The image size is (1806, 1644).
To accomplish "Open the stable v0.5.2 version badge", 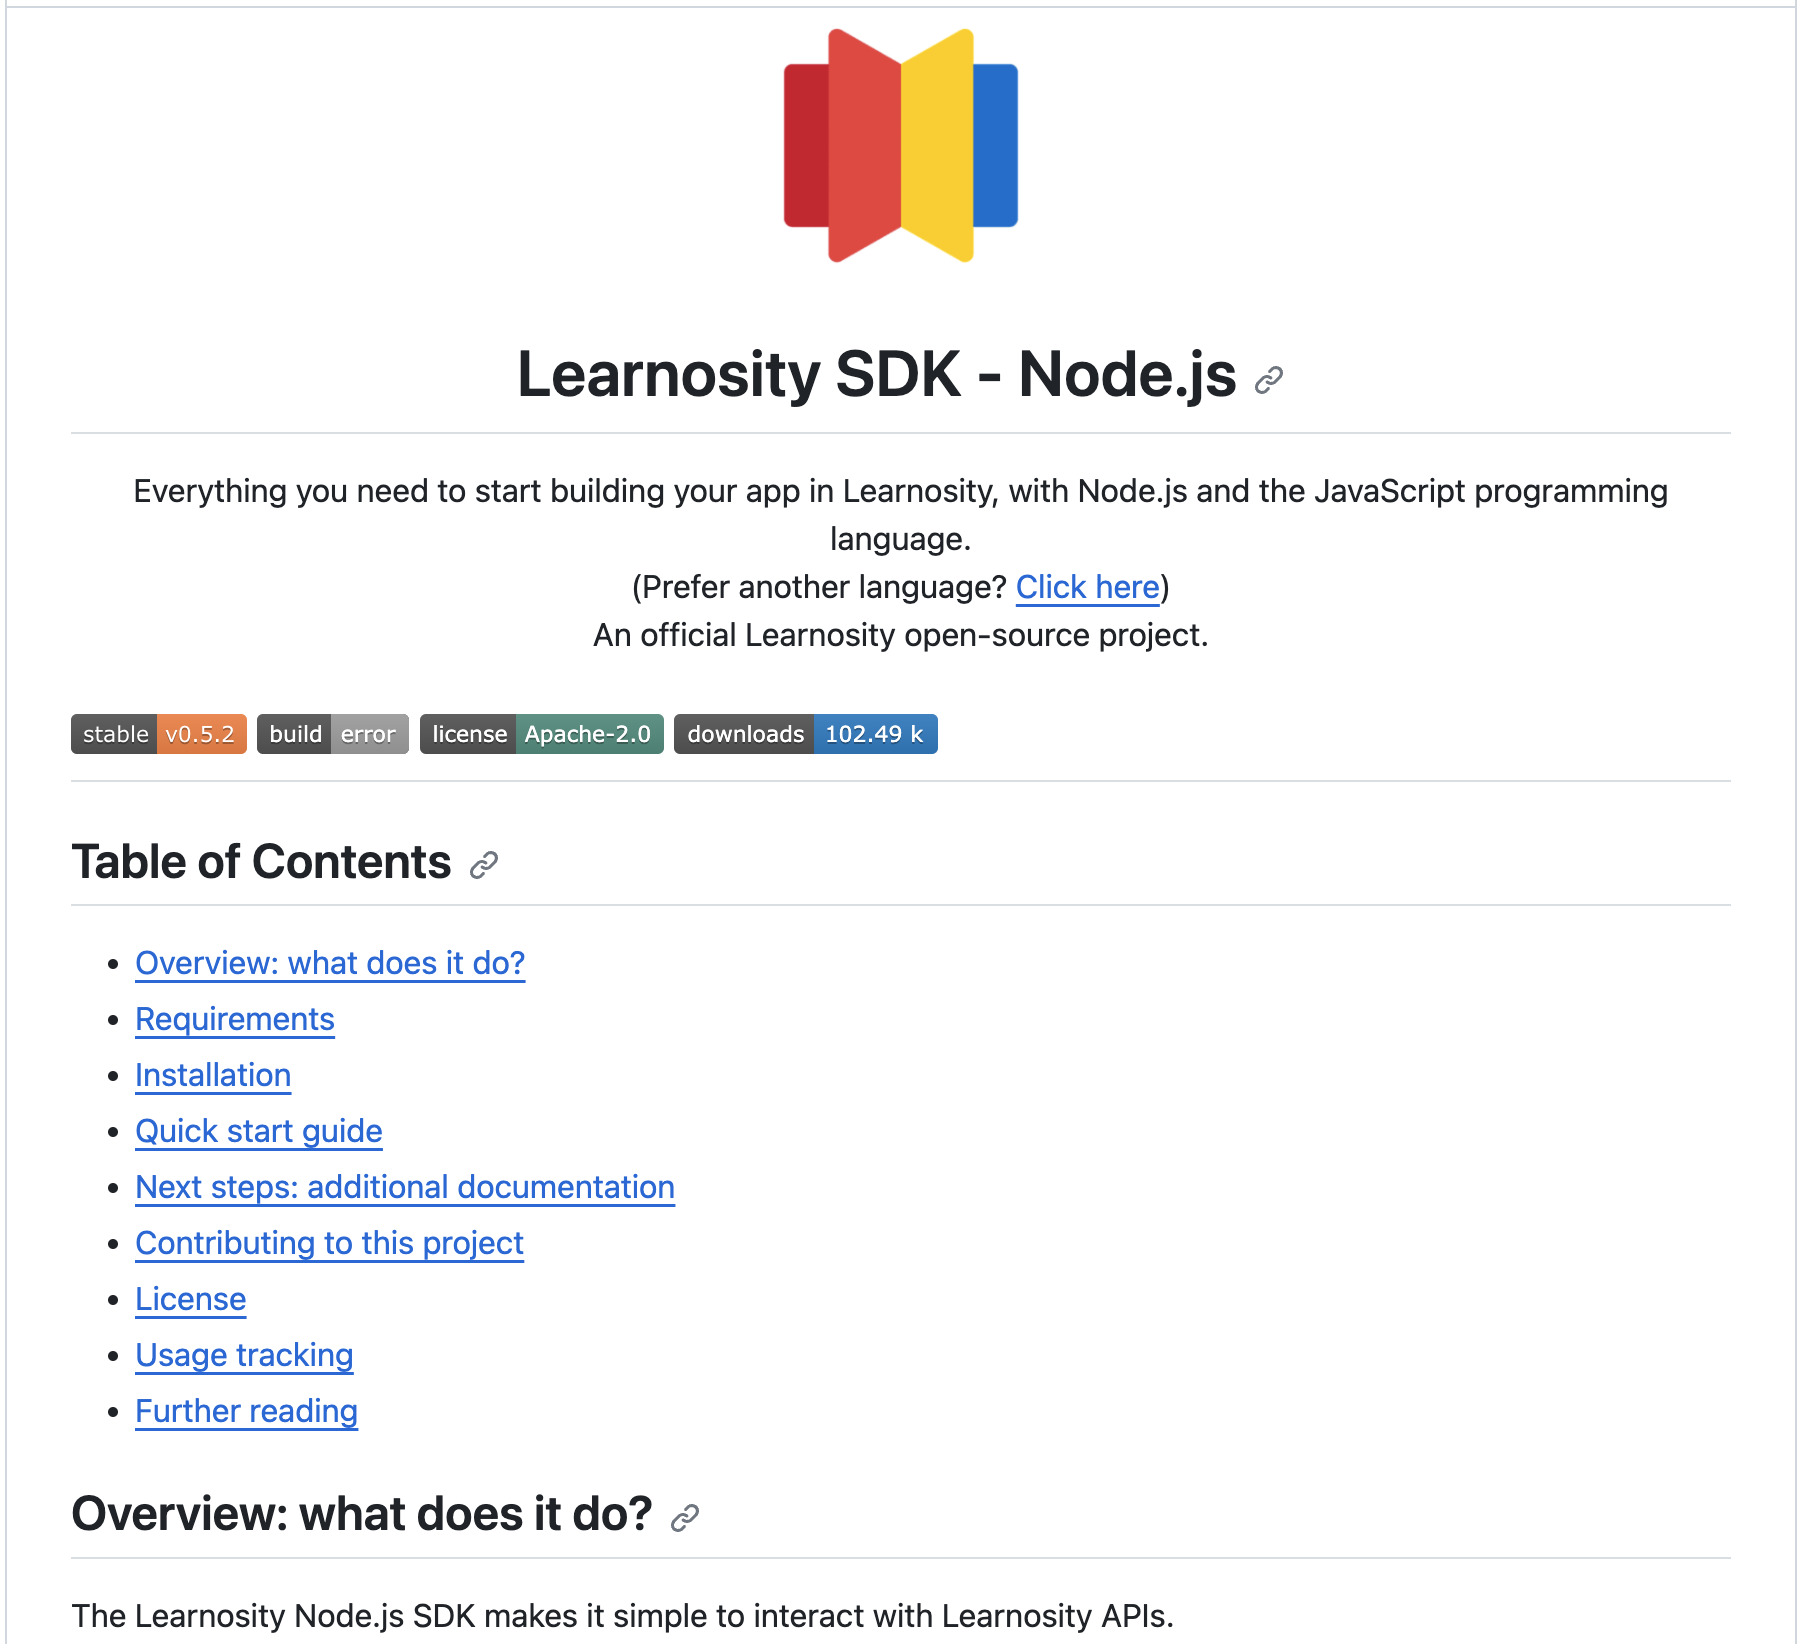I will click(x=159, y=734).
